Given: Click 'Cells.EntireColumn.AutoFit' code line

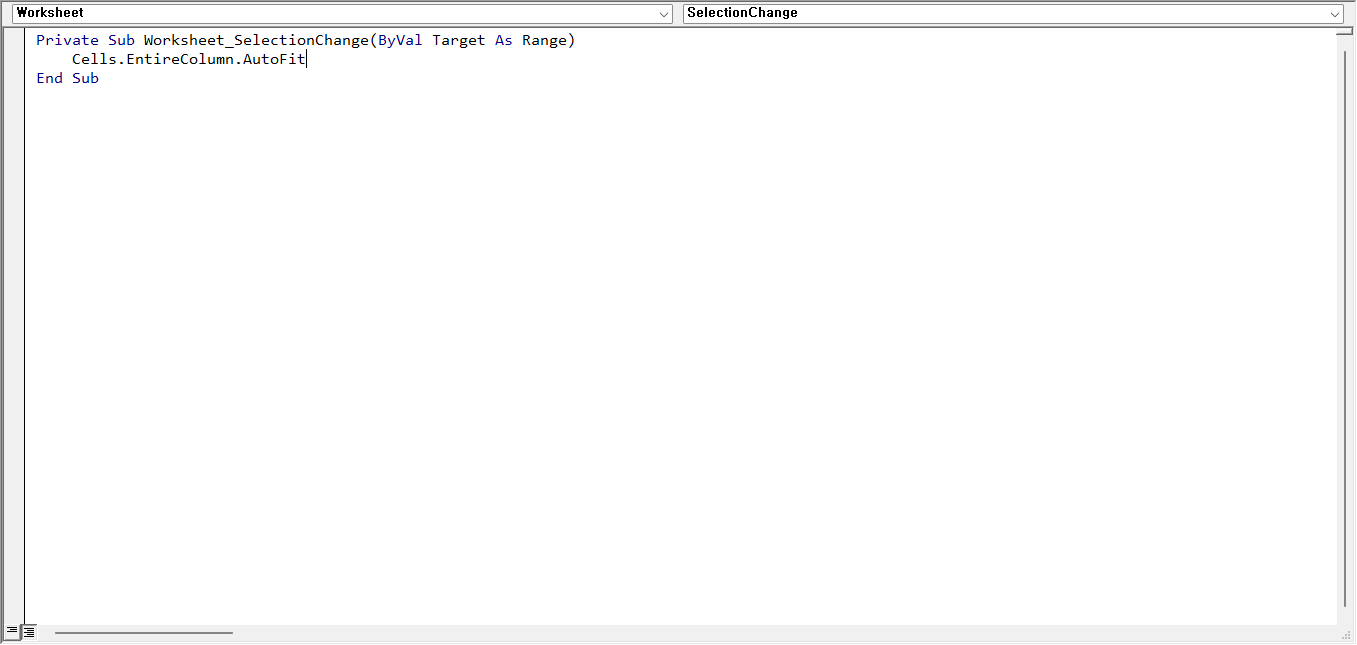Looking at the screenshot, I should (x=189, y=59).
